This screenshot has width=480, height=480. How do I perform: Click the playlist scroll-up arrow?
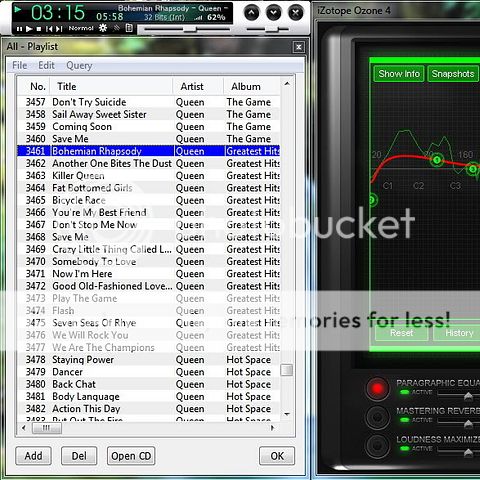click(287, 84)
